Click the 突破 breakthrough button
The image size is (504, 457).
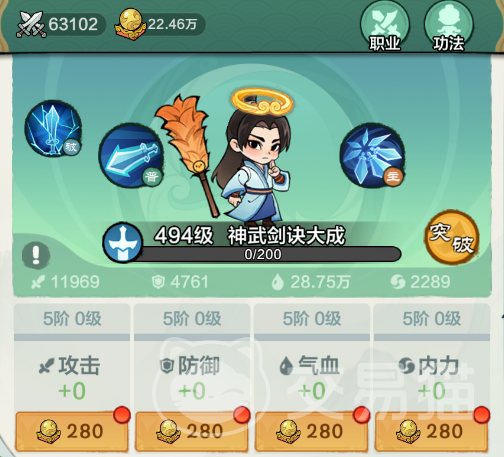pyautogui.click(x=453, y=237)
